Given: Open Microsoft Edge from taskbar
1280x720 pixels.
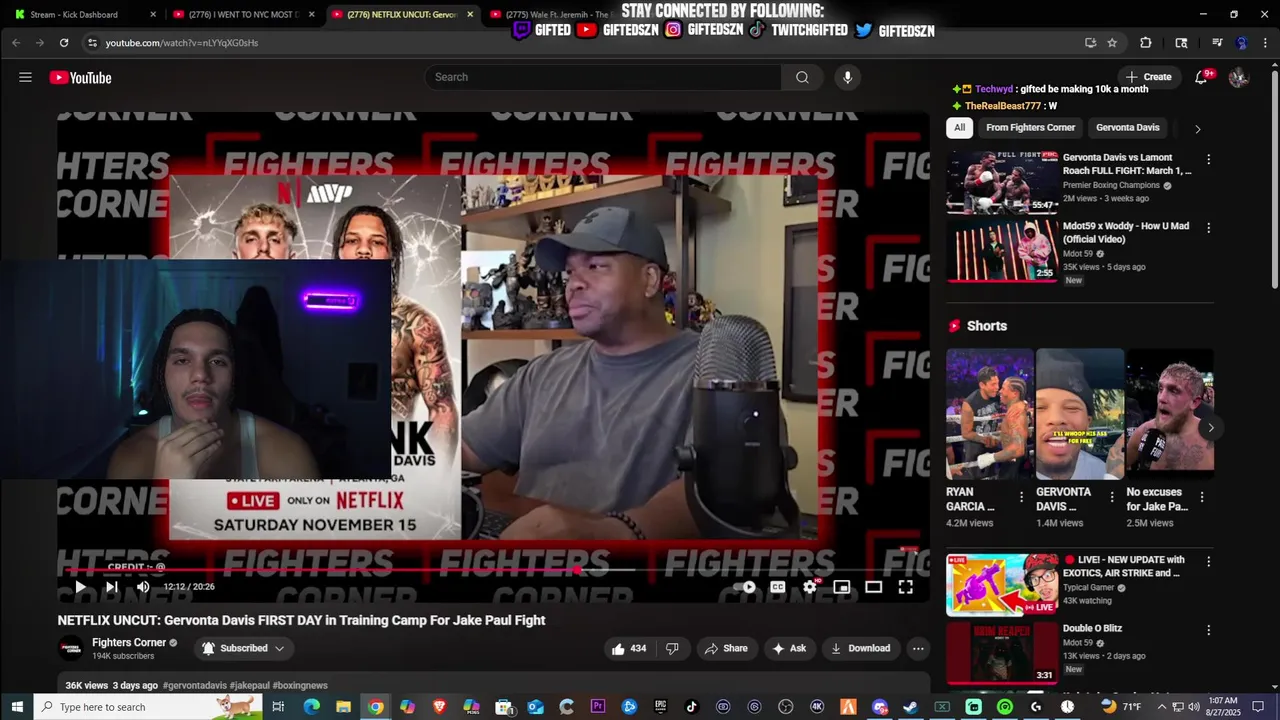Looking at the screenshot, I should point(311,707).
